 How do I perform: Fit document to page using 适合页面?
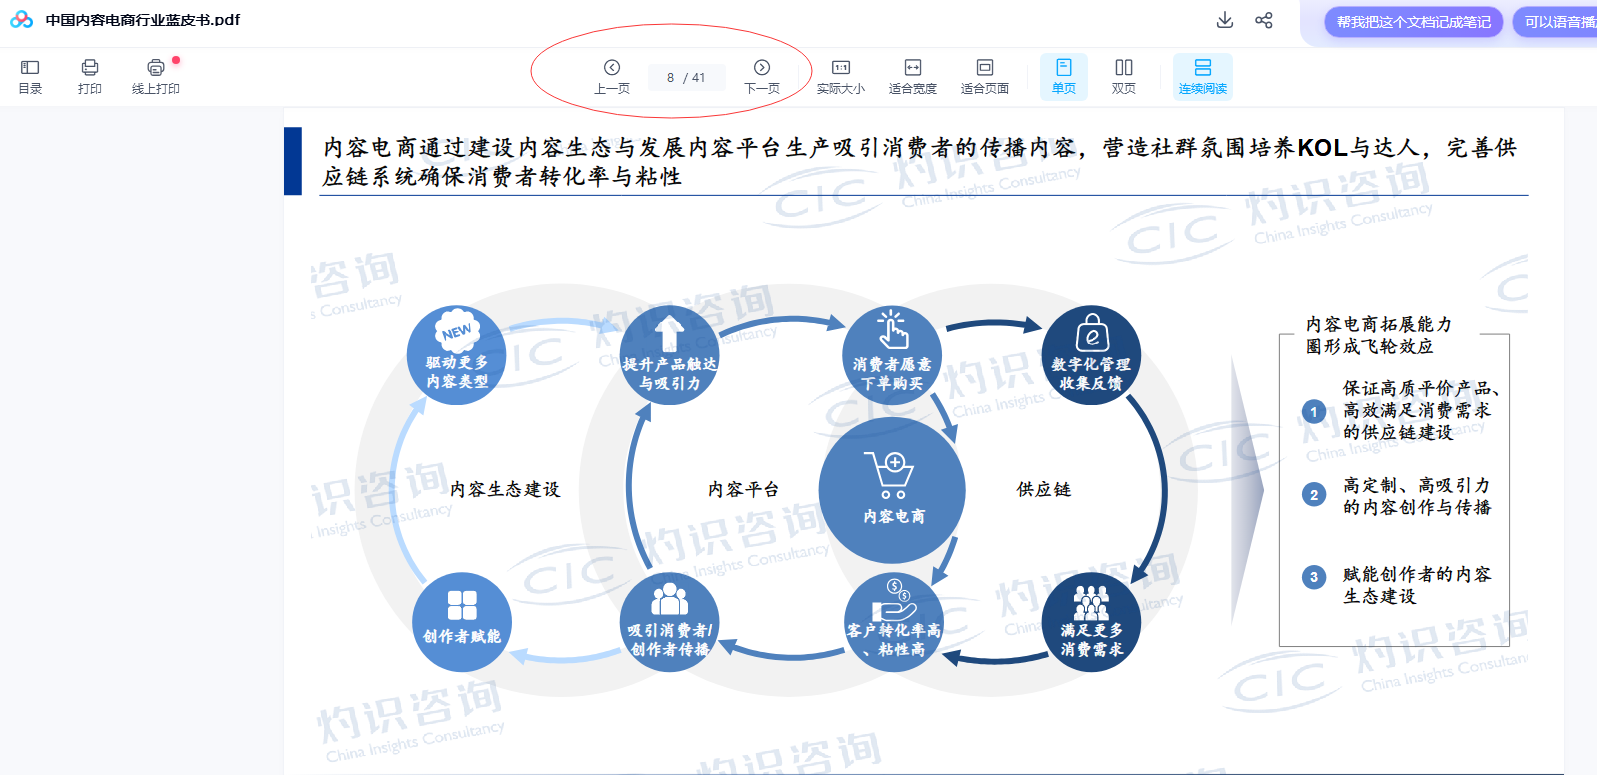click(984, 76)
